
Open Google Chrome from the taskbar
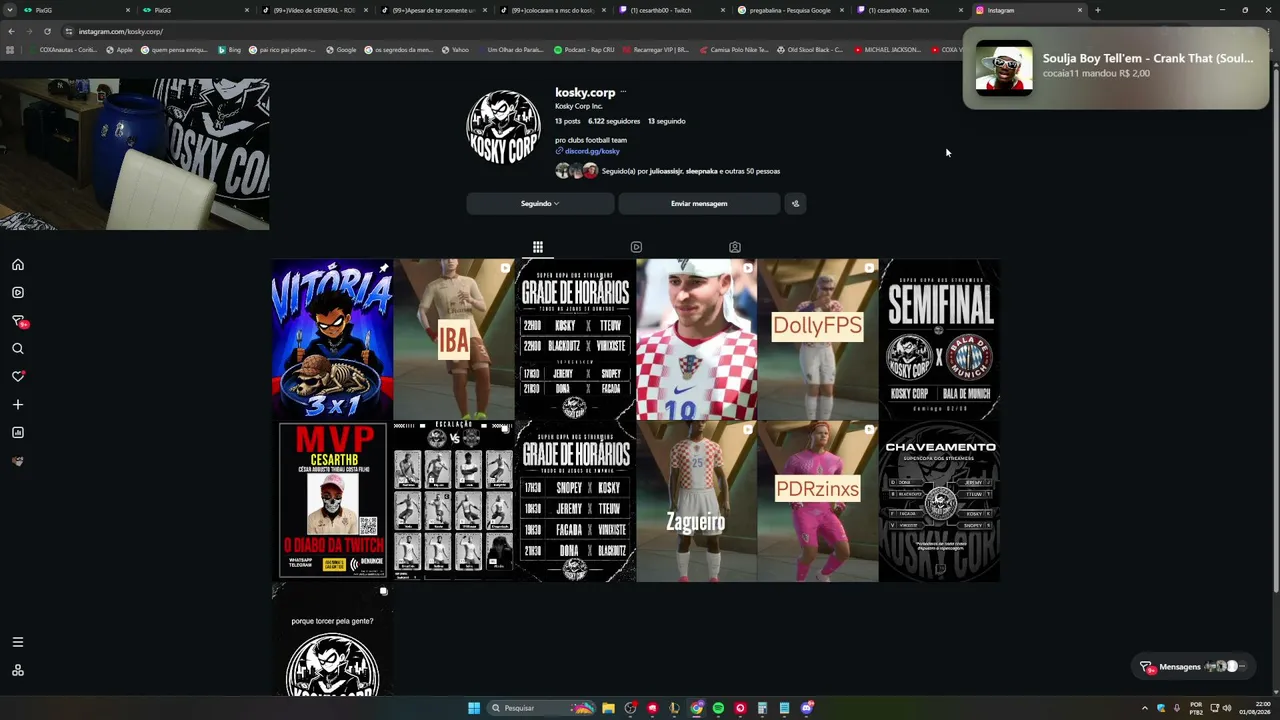(696, 708)
